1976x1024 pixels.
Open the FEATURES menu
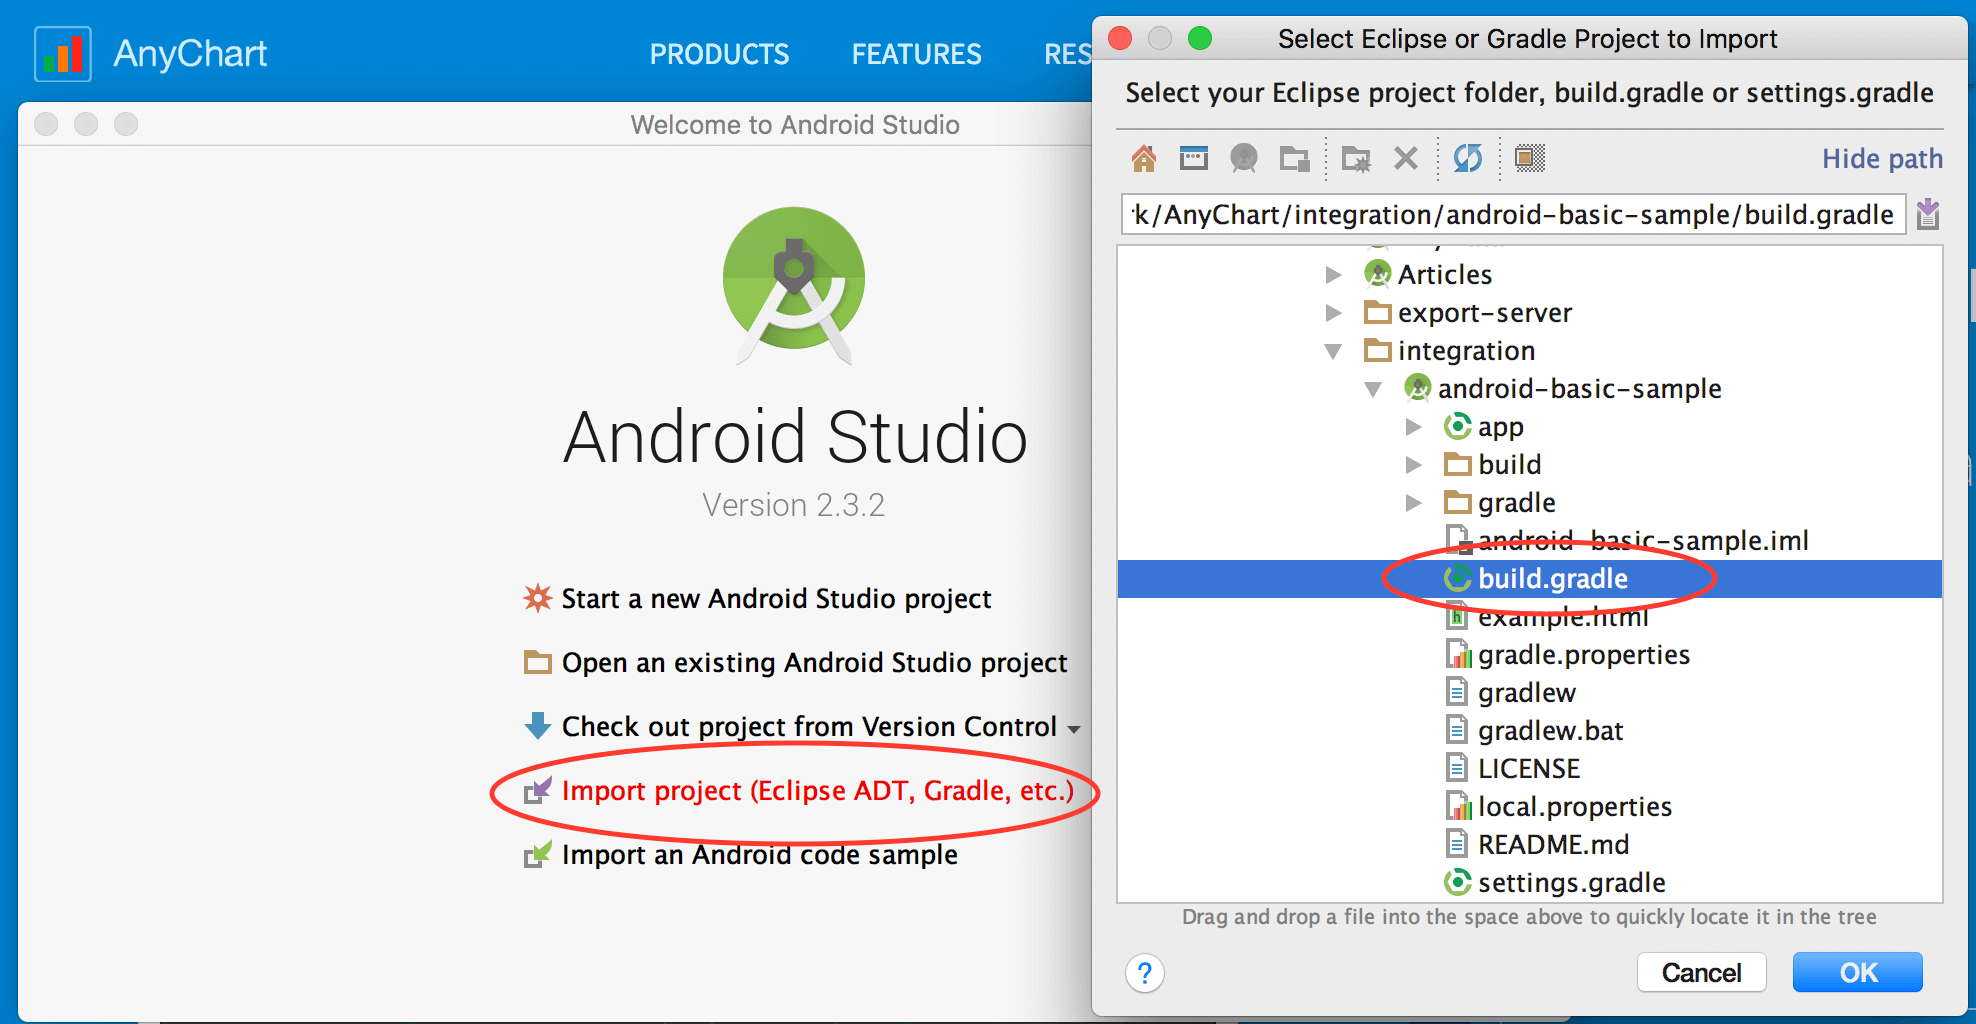915,54
